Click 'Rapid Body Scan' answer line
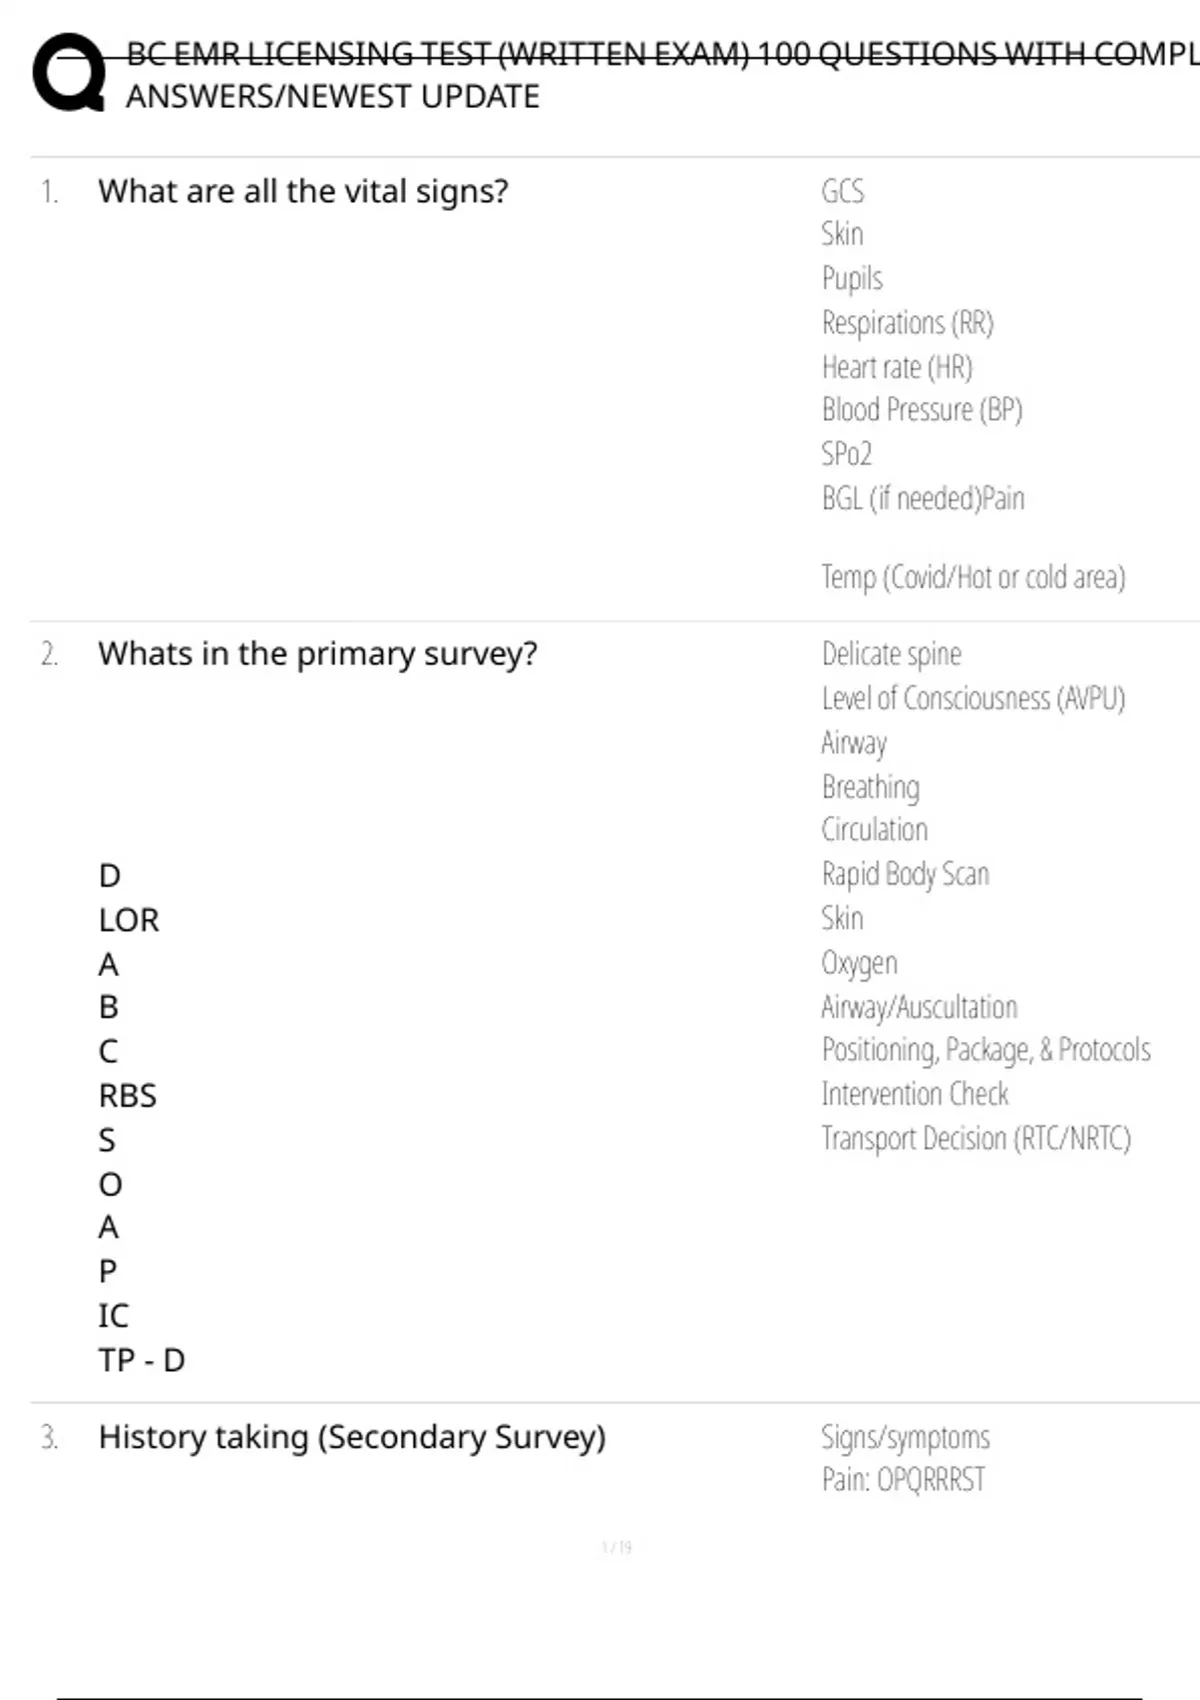 click(905, 874)
